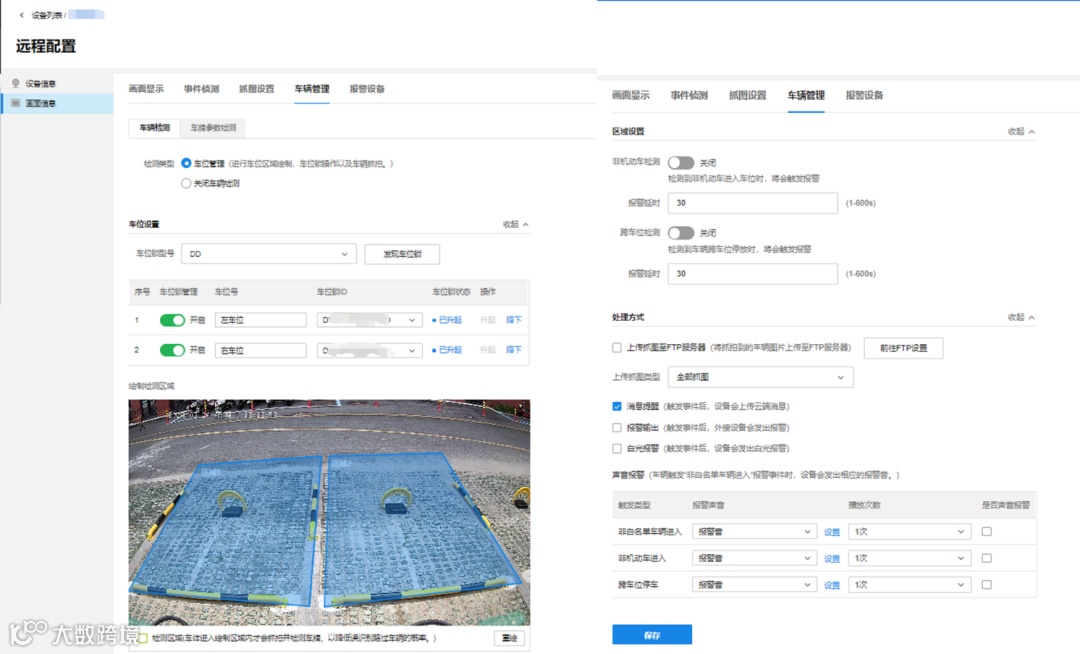
Task: Enable the 跨车位检测 switch
Action: click(x=681, y=233)
